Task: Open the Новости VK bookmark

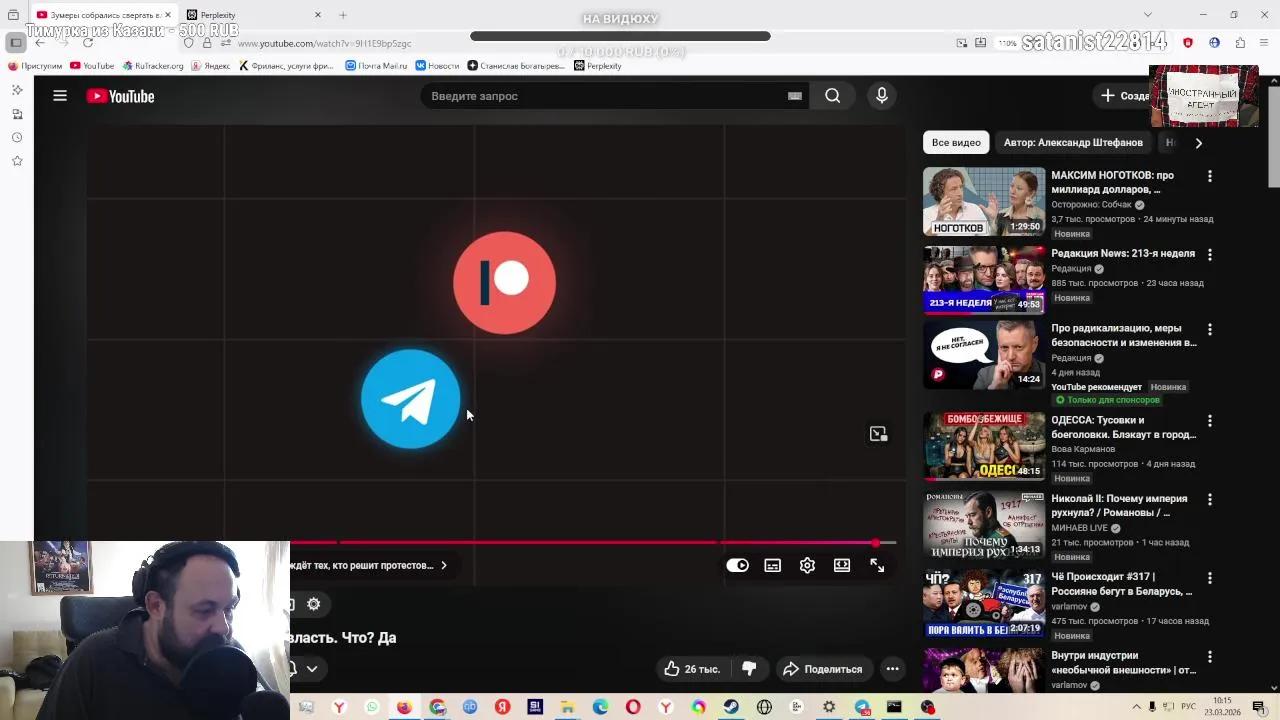Action: pos(437,66)
